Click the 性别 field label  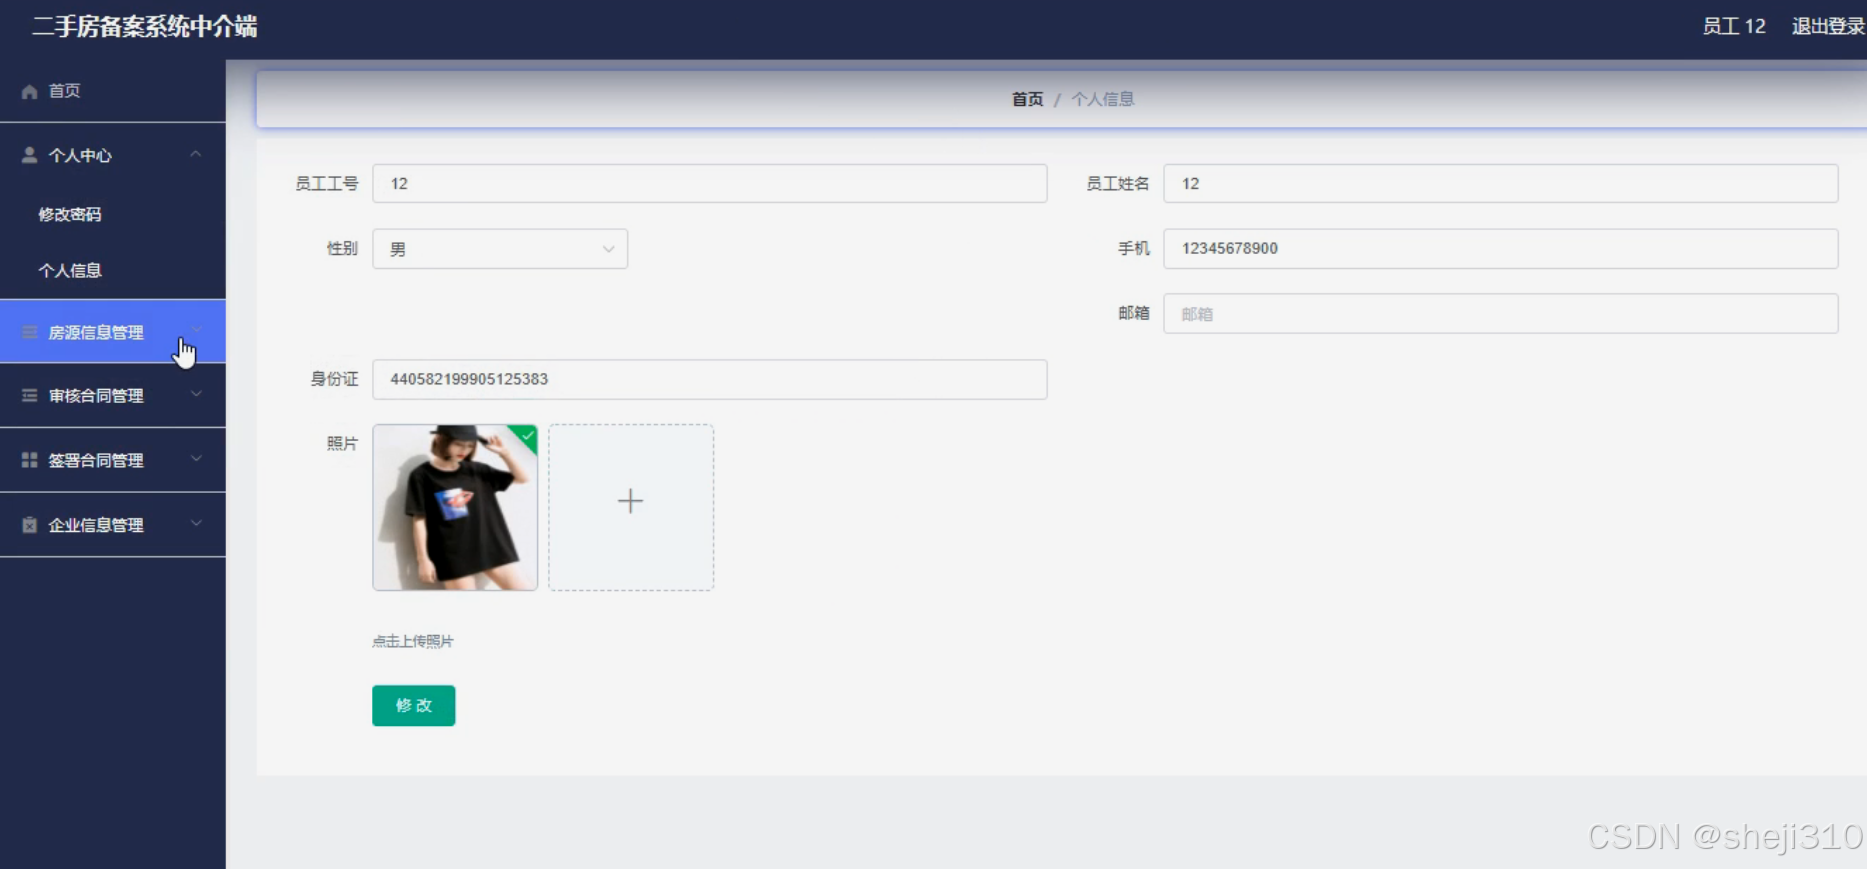click(x=342, y=248)
